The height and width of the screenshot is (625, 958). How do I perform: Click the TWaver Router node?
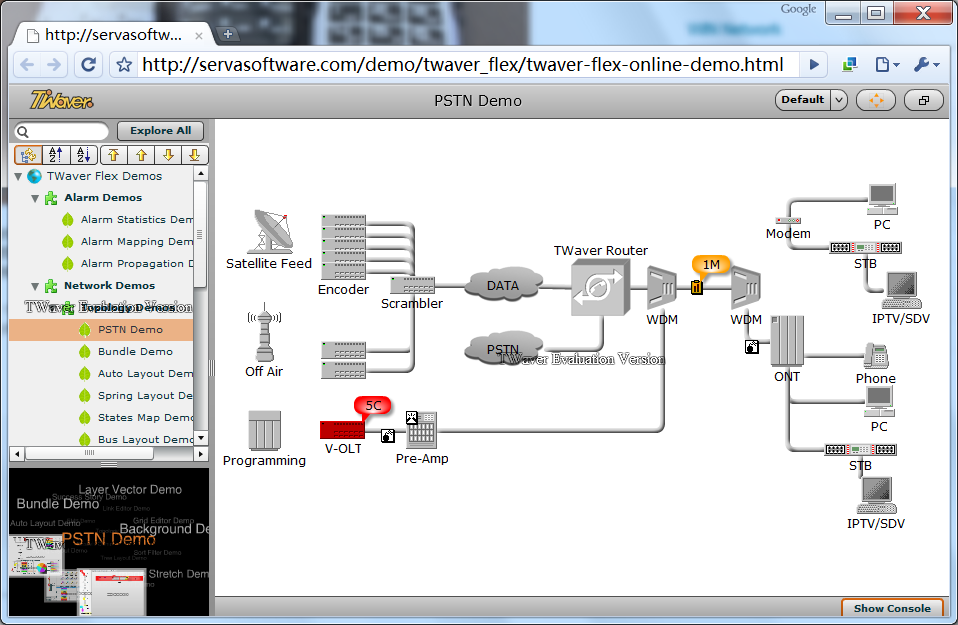tap(600, 287)
